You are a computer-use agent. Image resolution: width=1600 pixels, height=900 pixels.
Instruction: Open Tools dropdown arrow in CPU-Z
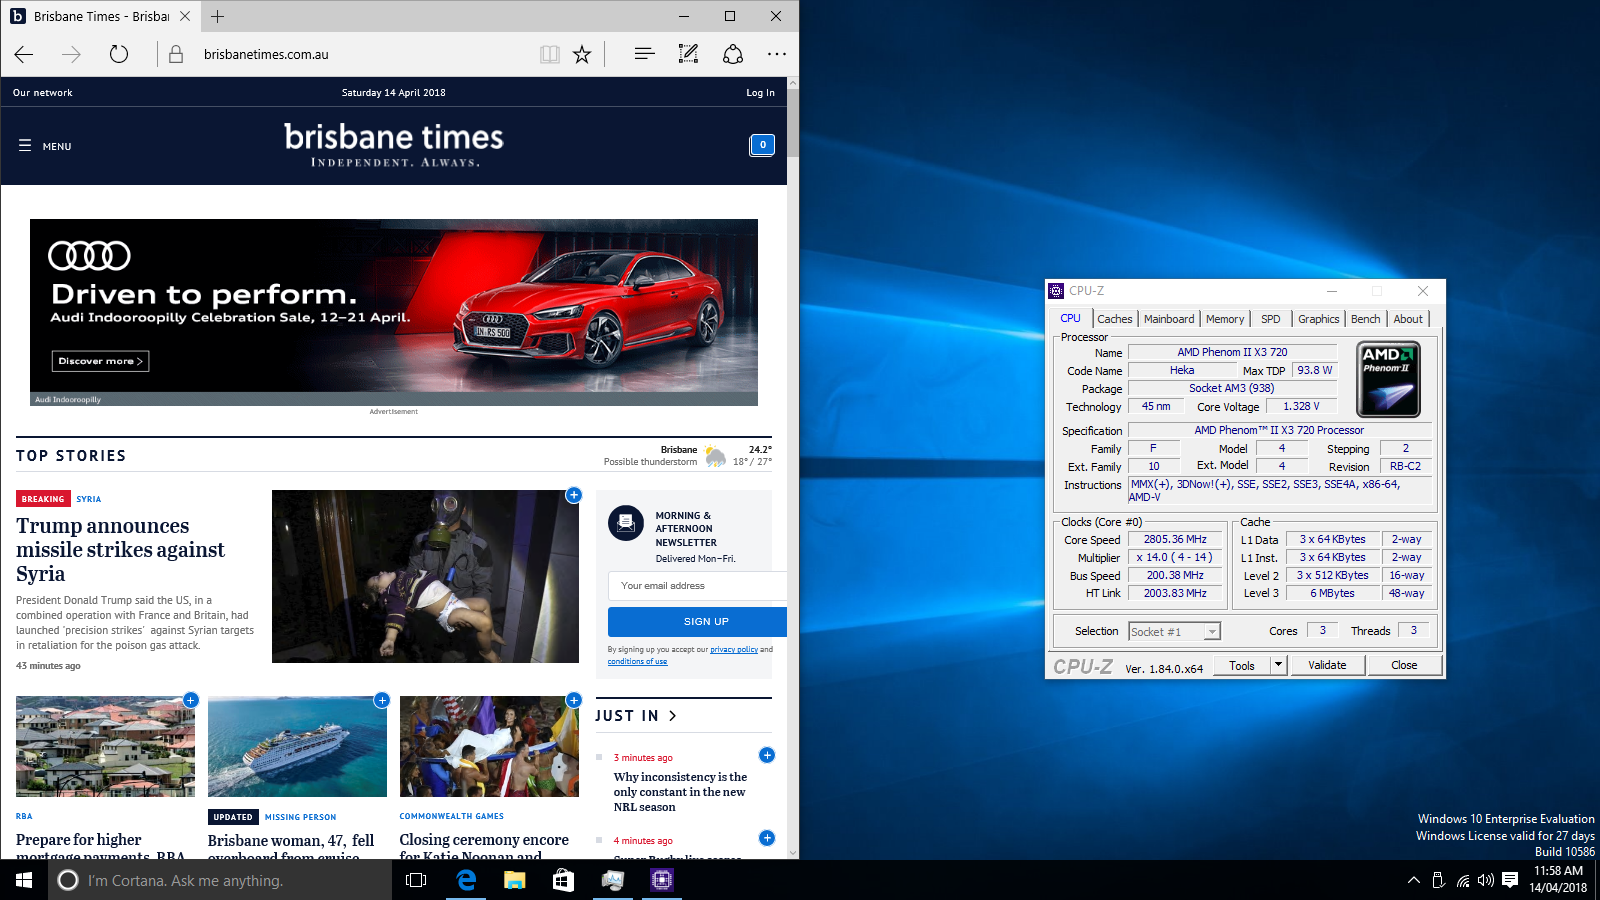[1278, 665]
